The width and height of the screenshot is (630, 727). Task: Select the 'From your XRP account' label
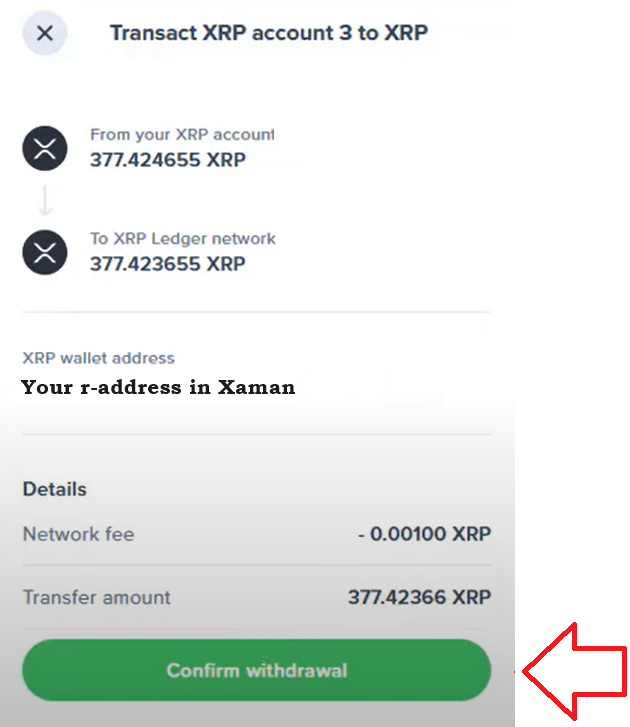[x=182, y=134]
